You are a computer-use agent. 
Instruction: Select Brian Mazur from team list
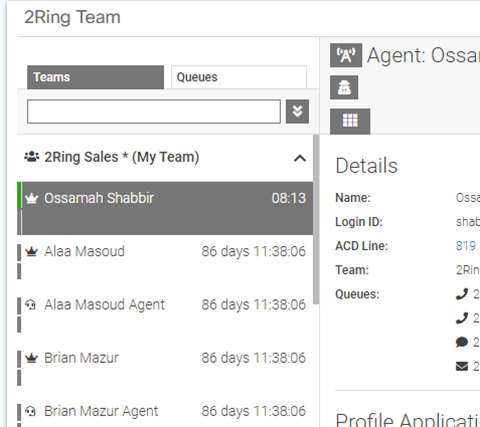165,368
